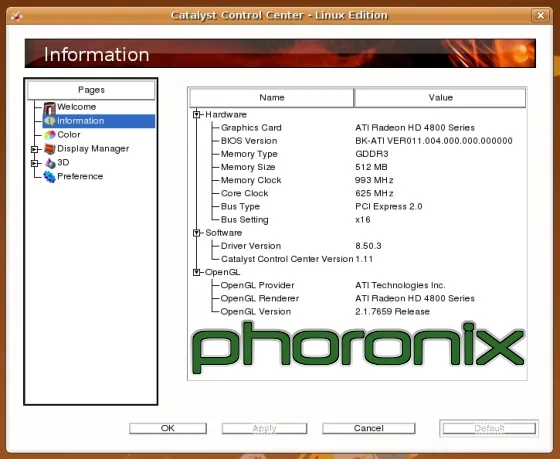The height and width of the screenshot is (459, 560).
Task: Select the OpenGL Version row
Action: click(358, 311)
